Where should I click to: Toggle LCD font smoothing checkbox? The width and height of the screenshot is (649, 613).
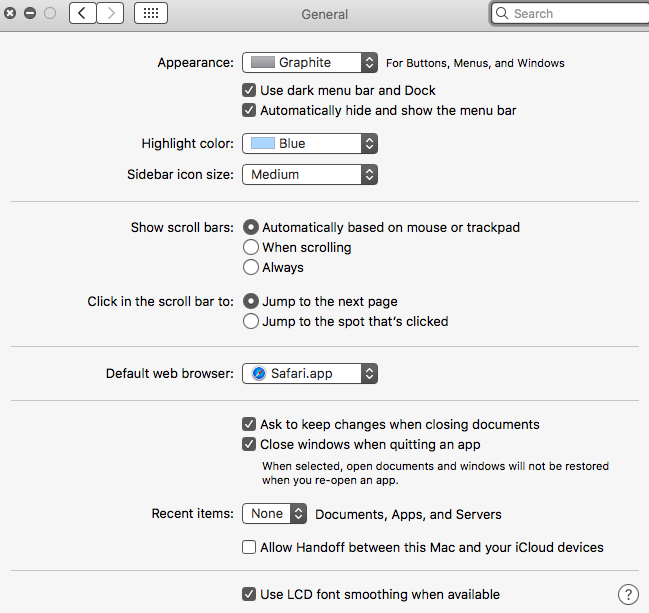[x=249, y=594]
